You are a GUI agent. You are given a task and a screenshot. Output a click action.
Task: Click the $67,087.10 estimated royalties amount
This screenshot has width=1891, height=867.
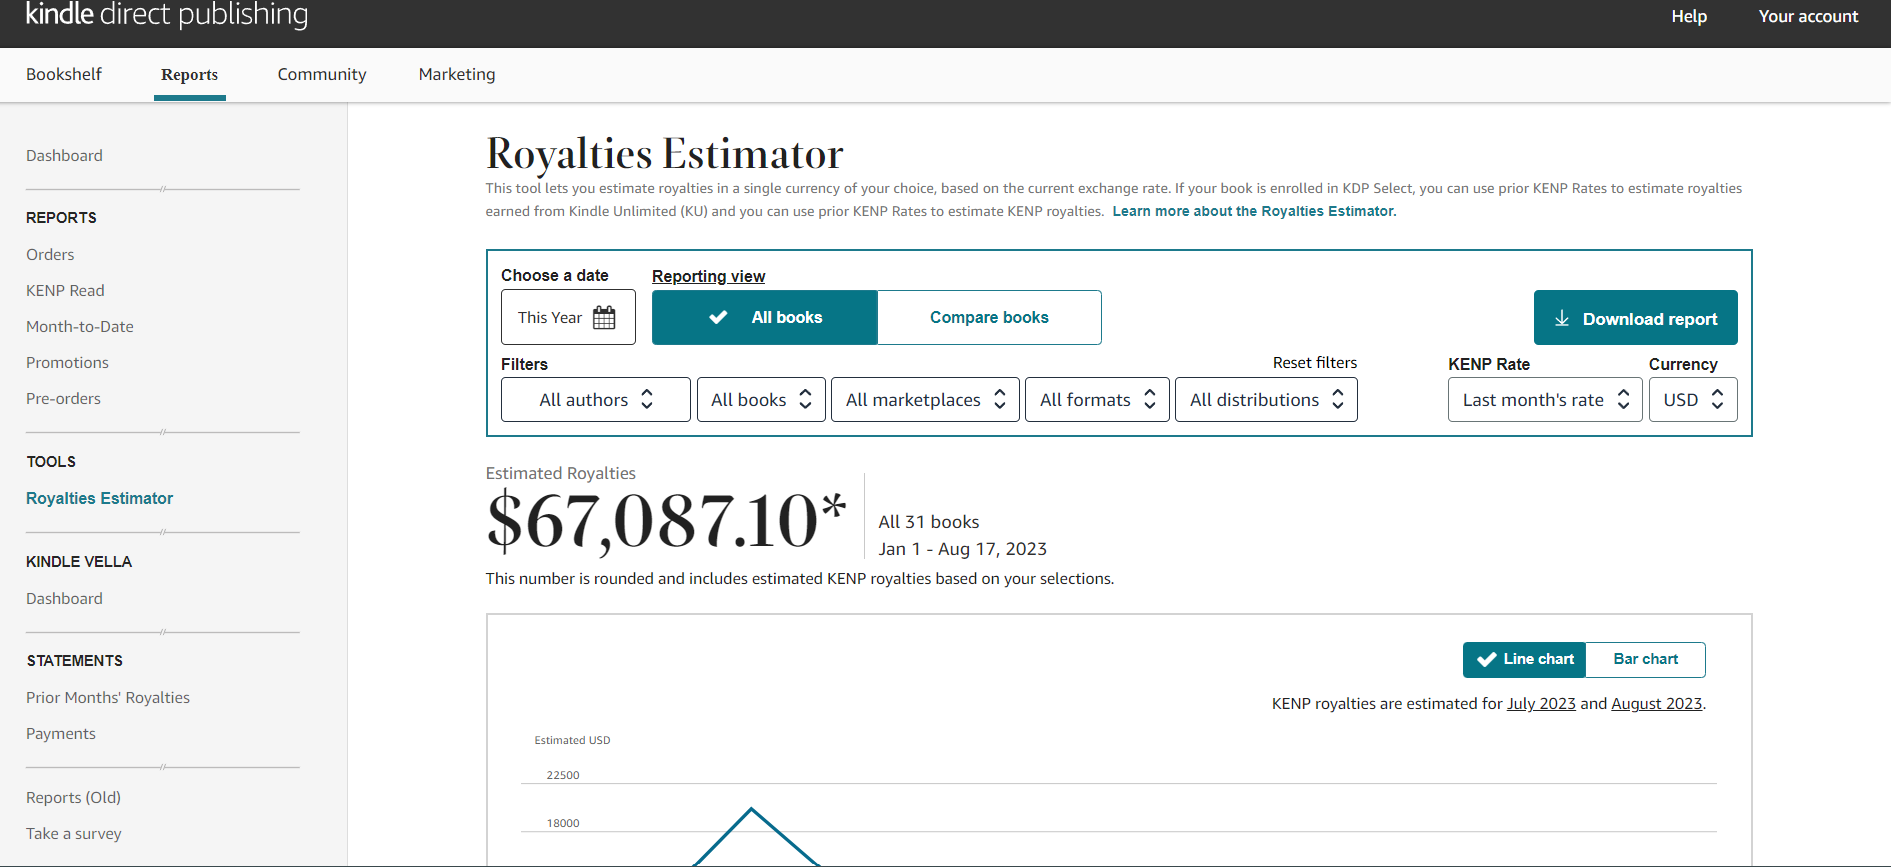tap(666, 520)
